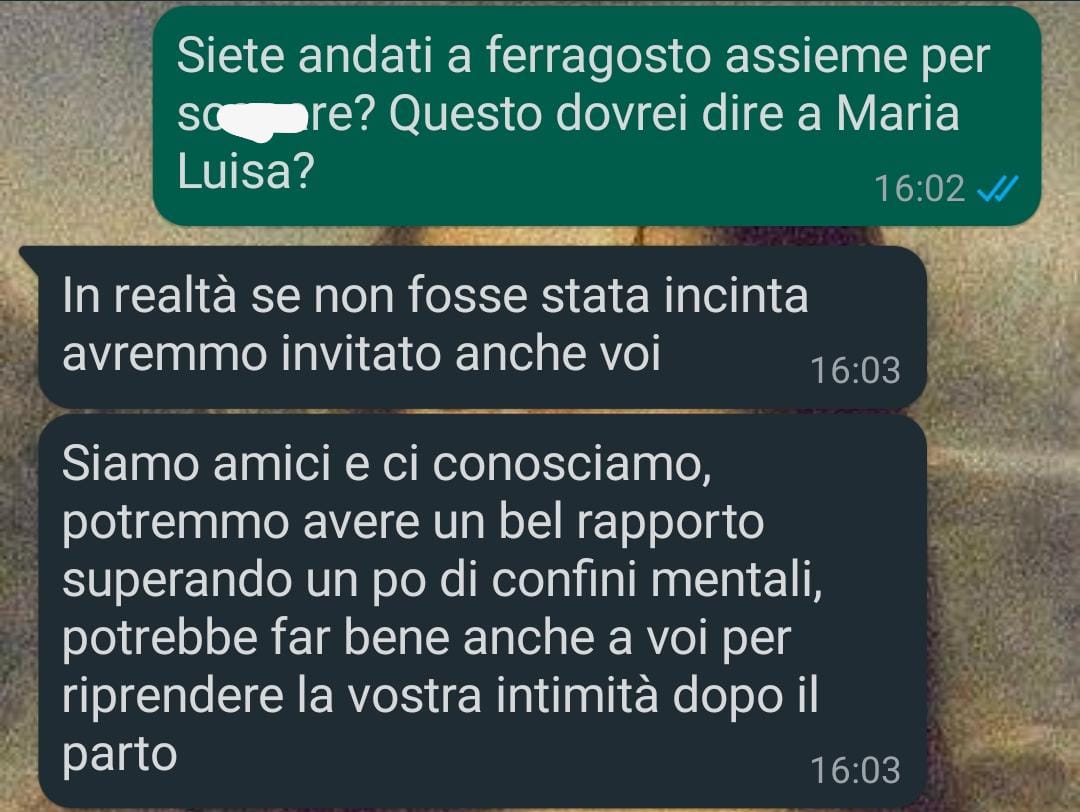Tap the text "avremmo invitato anche voi"

(361, 354)
